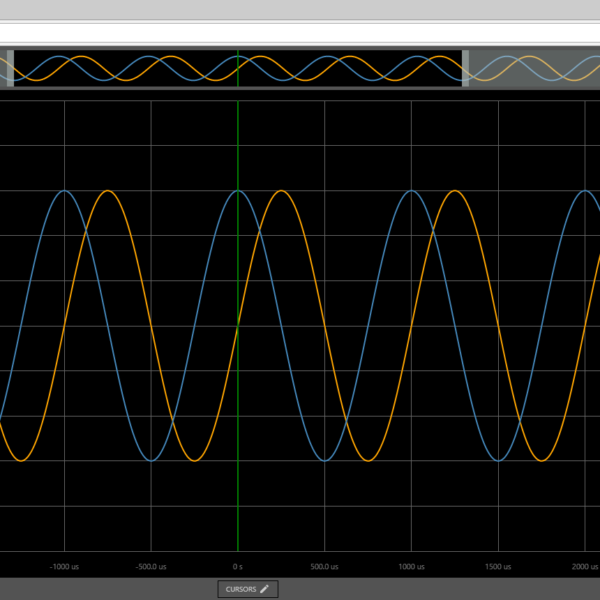Click the green trigger marker in the overview strip
The height and width of the screenshot is (600, 600).
tap(238, 68)
